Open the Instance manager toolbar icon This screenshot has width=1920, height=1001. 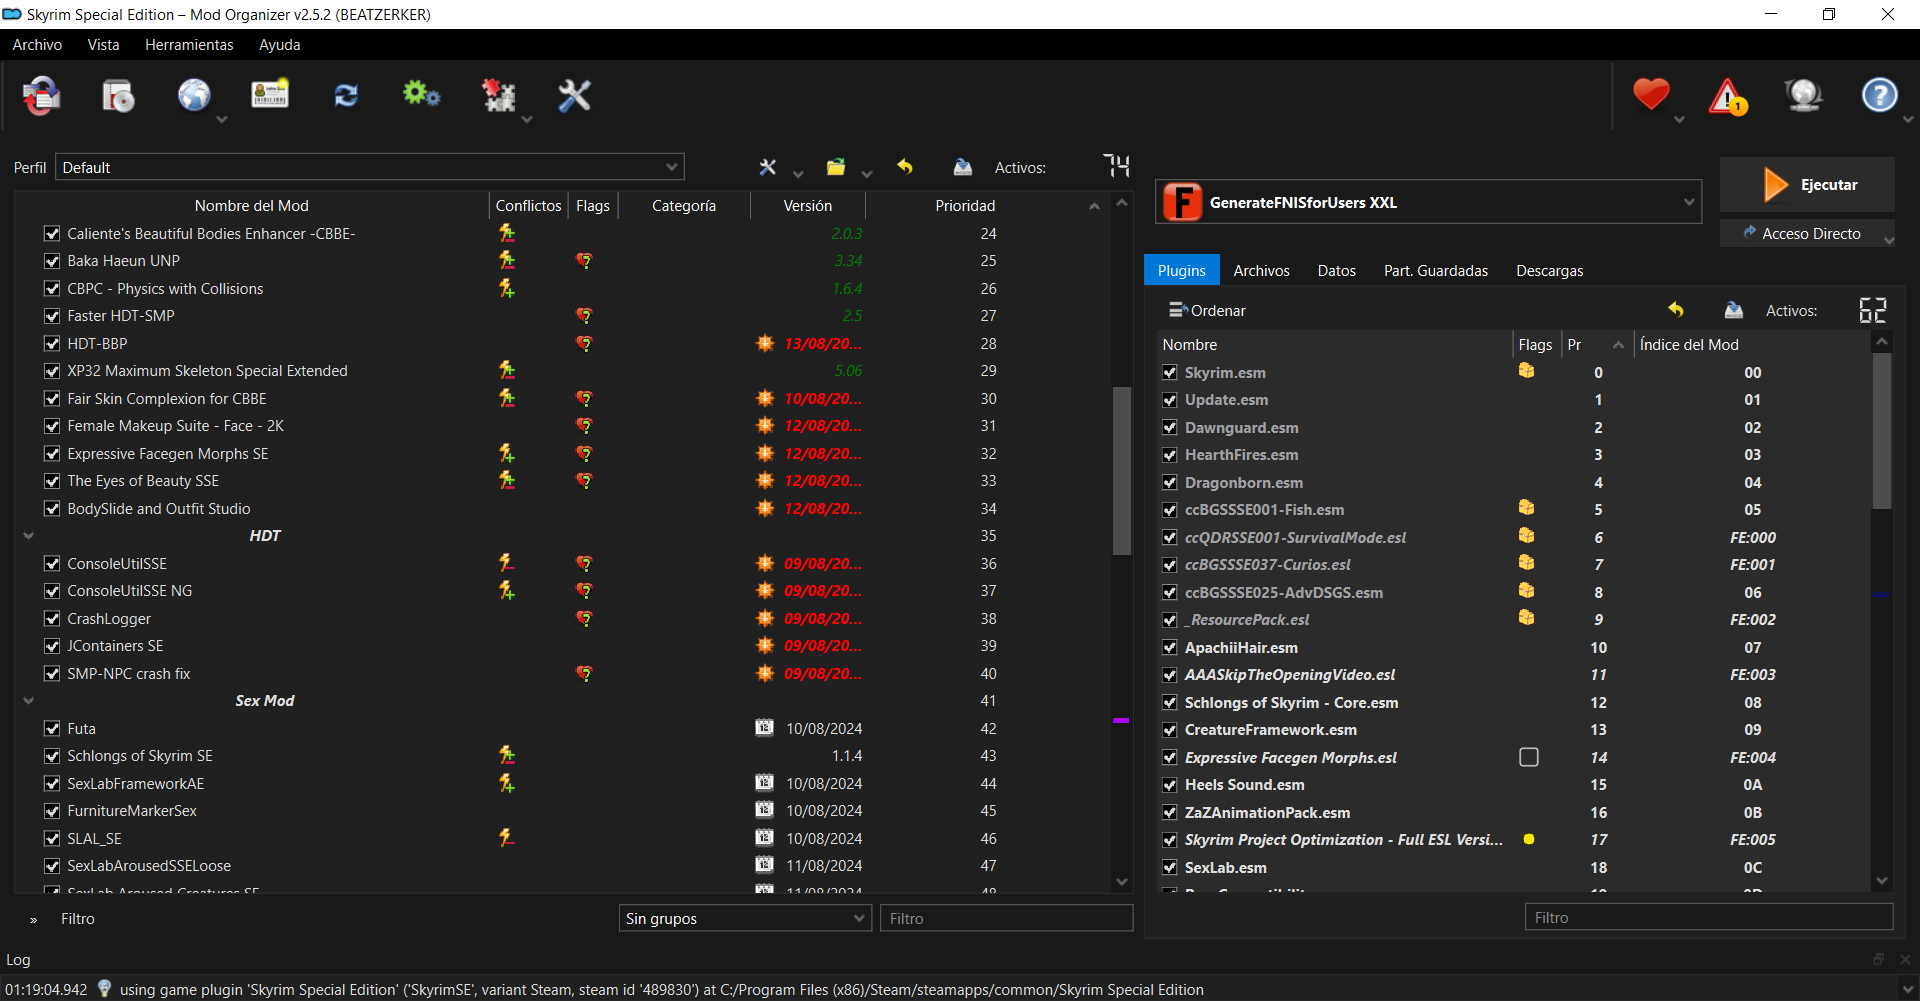[x=42, y=96]
